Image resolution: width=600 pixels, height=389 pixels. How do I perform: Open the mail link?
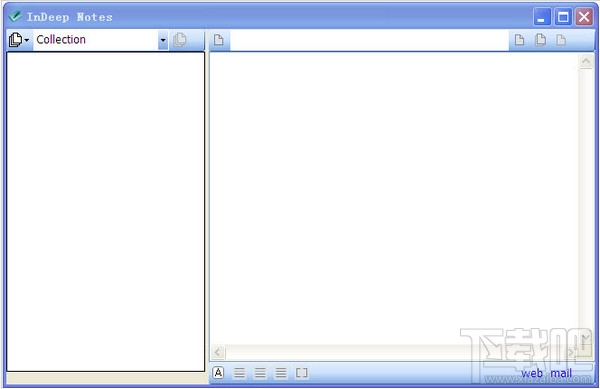(x=561, y=373)
